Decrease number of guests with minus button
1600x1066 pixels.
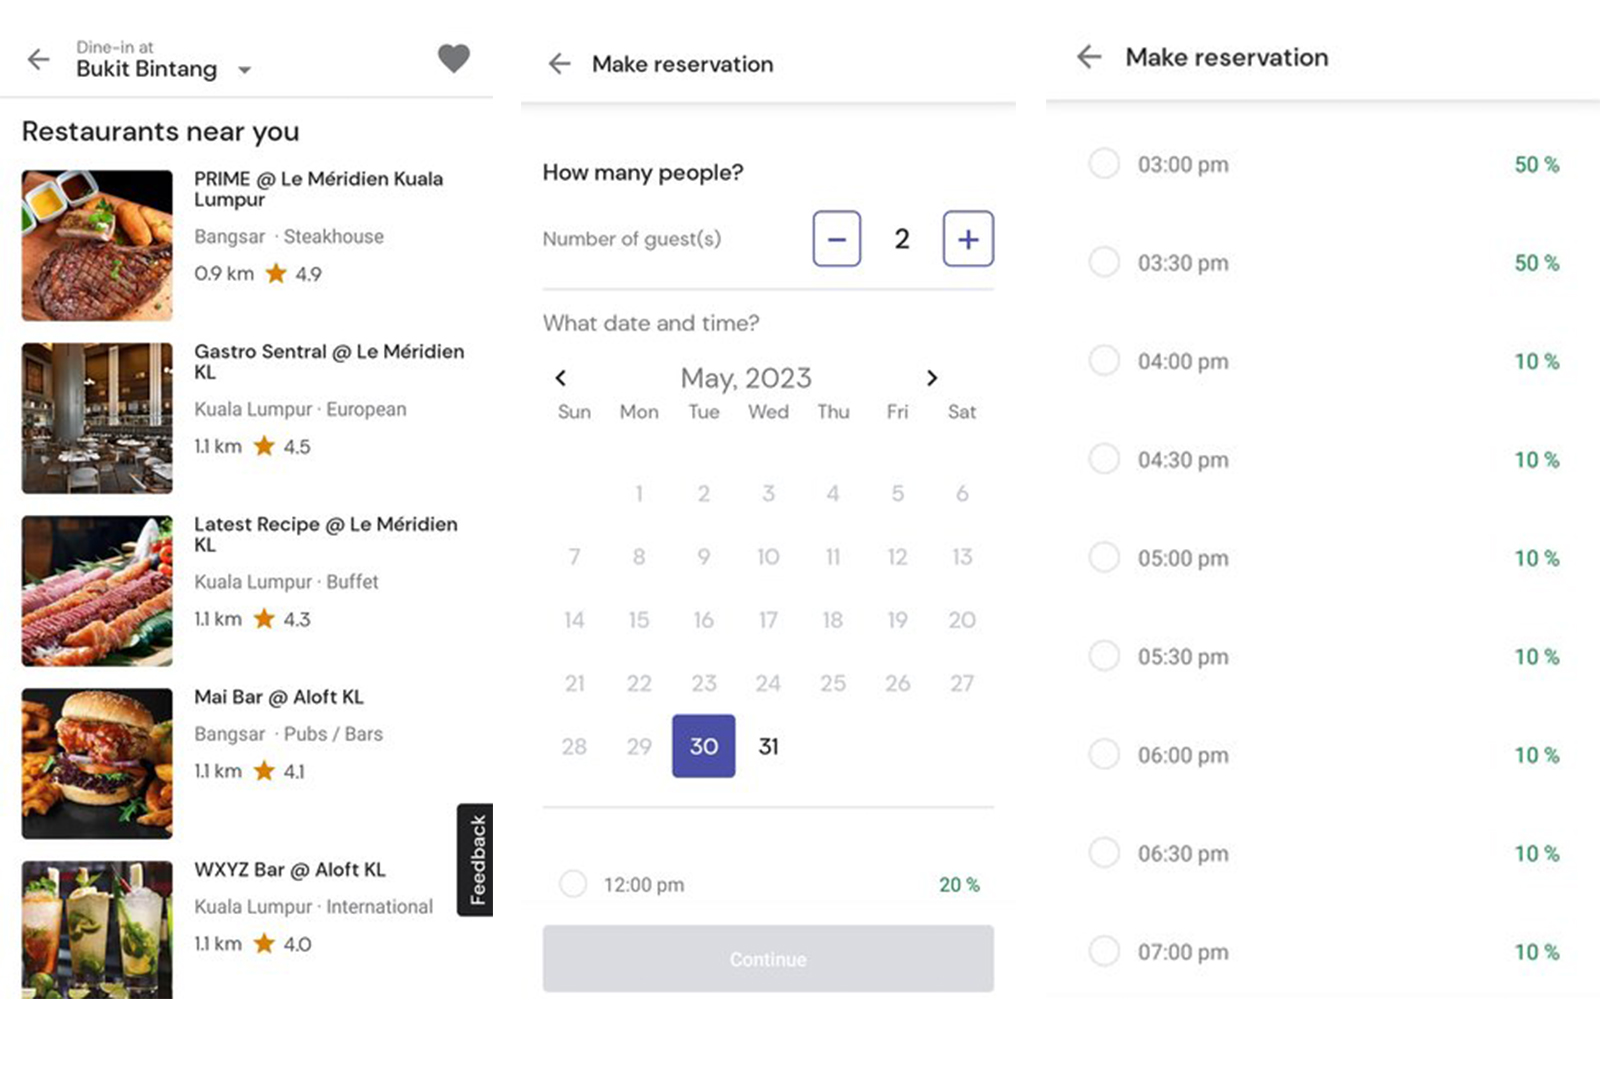coord(836,239)
